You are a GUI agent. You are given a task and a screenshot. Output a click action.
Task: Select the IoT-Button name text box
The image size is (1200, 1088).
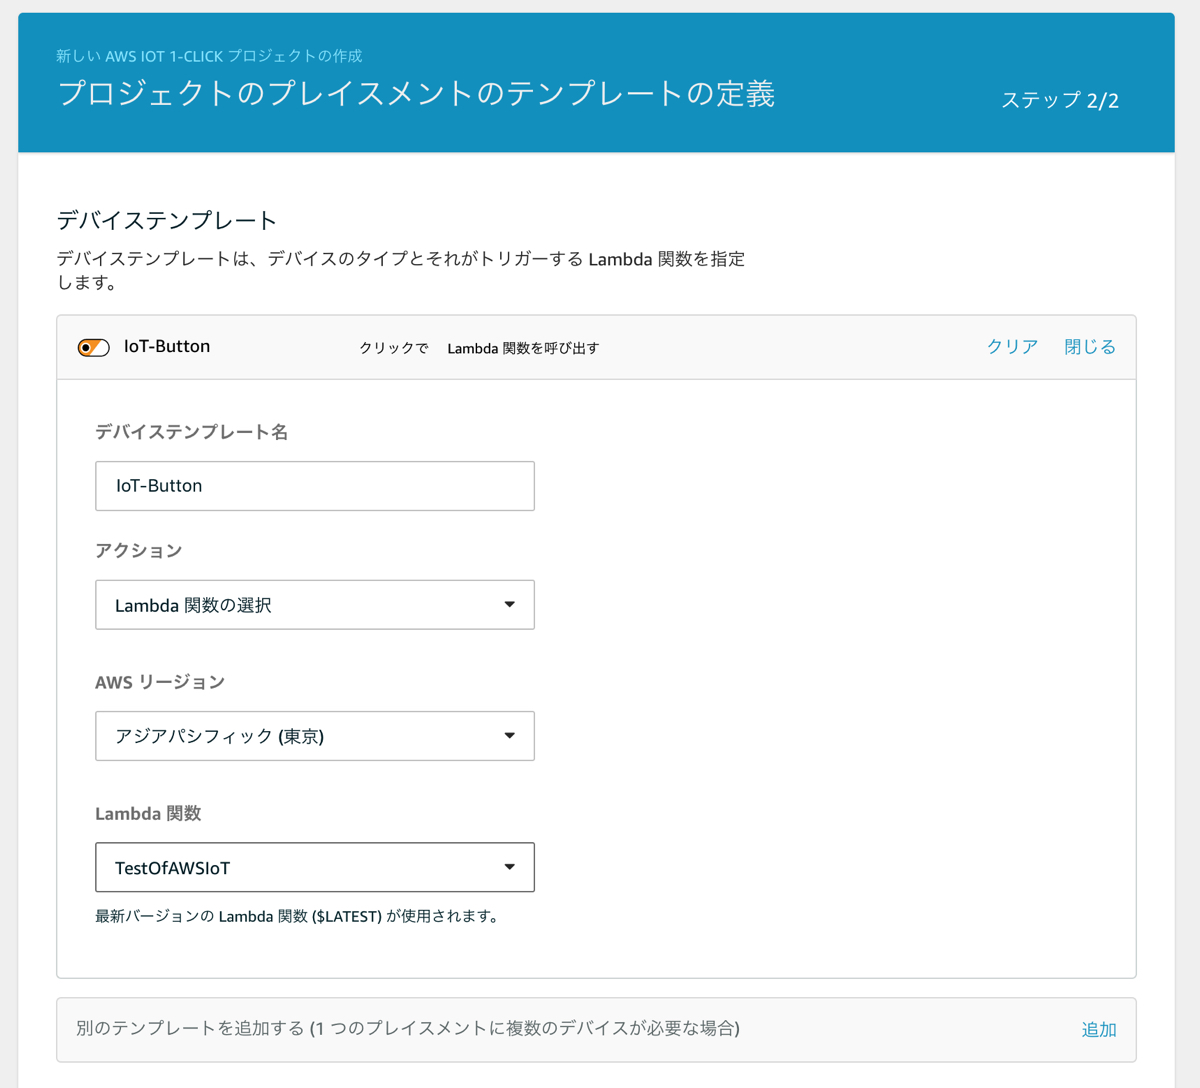coord(314,486)
